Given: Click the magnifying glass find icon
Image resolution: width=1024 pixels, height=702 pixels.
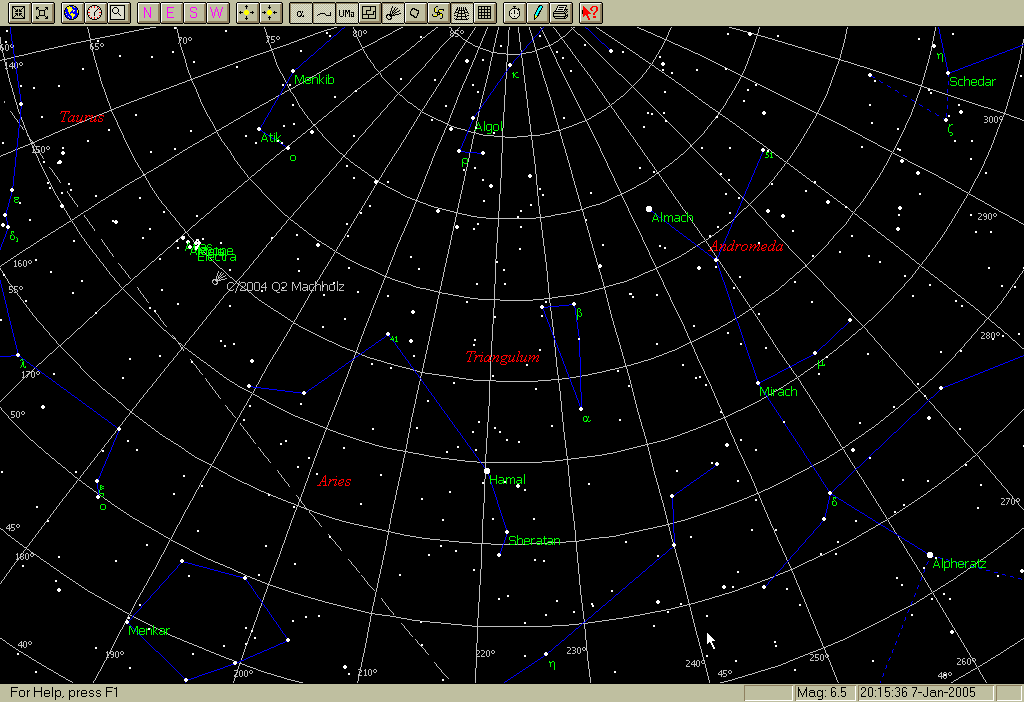Looking at the screenshot, I should [118, 13].
